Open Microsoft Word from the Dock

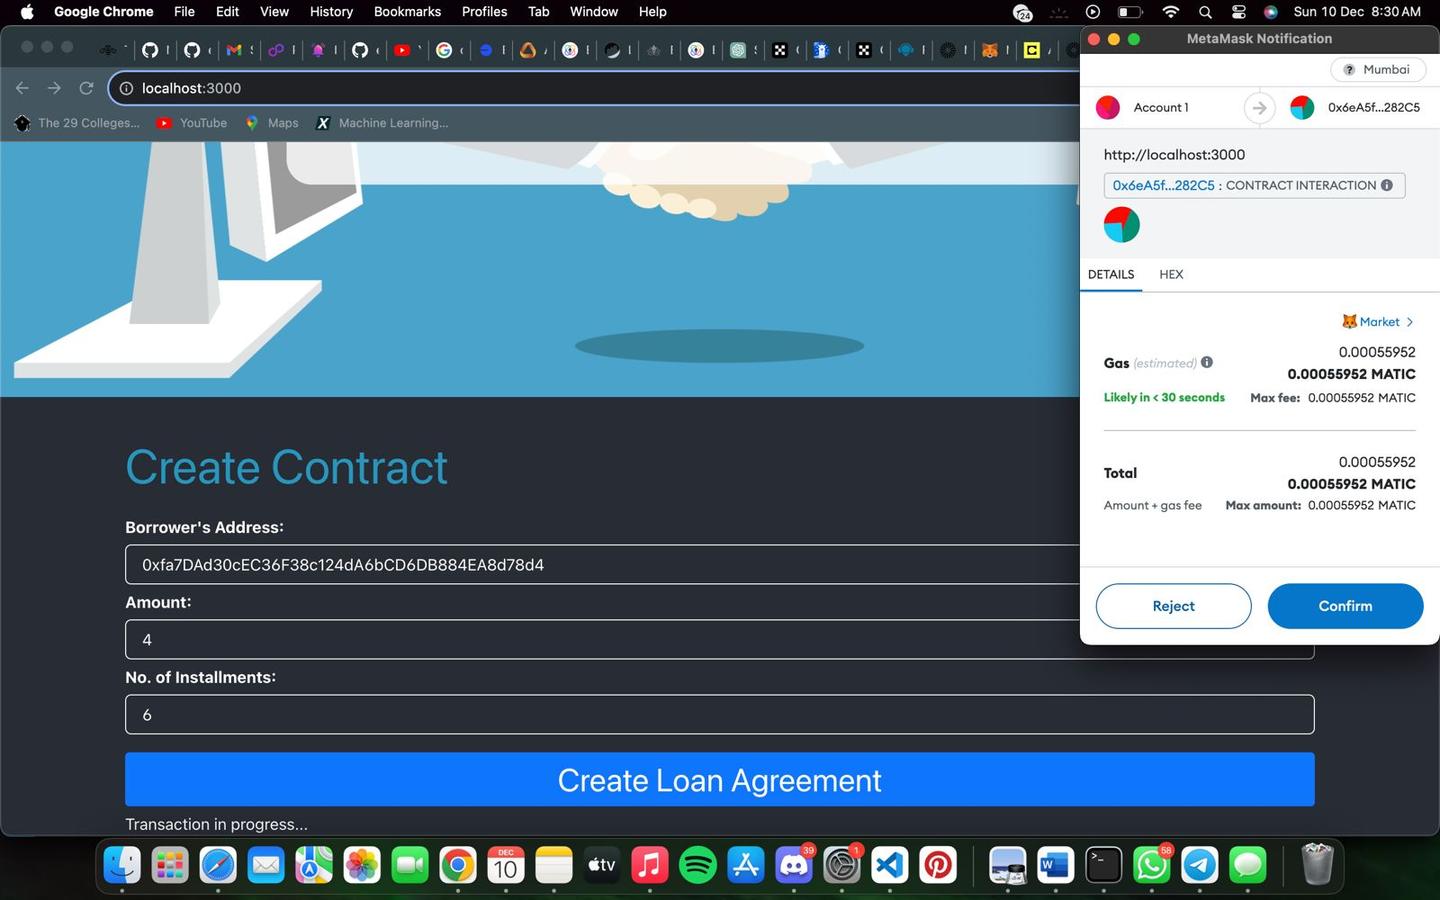[x=1055, y=865]
